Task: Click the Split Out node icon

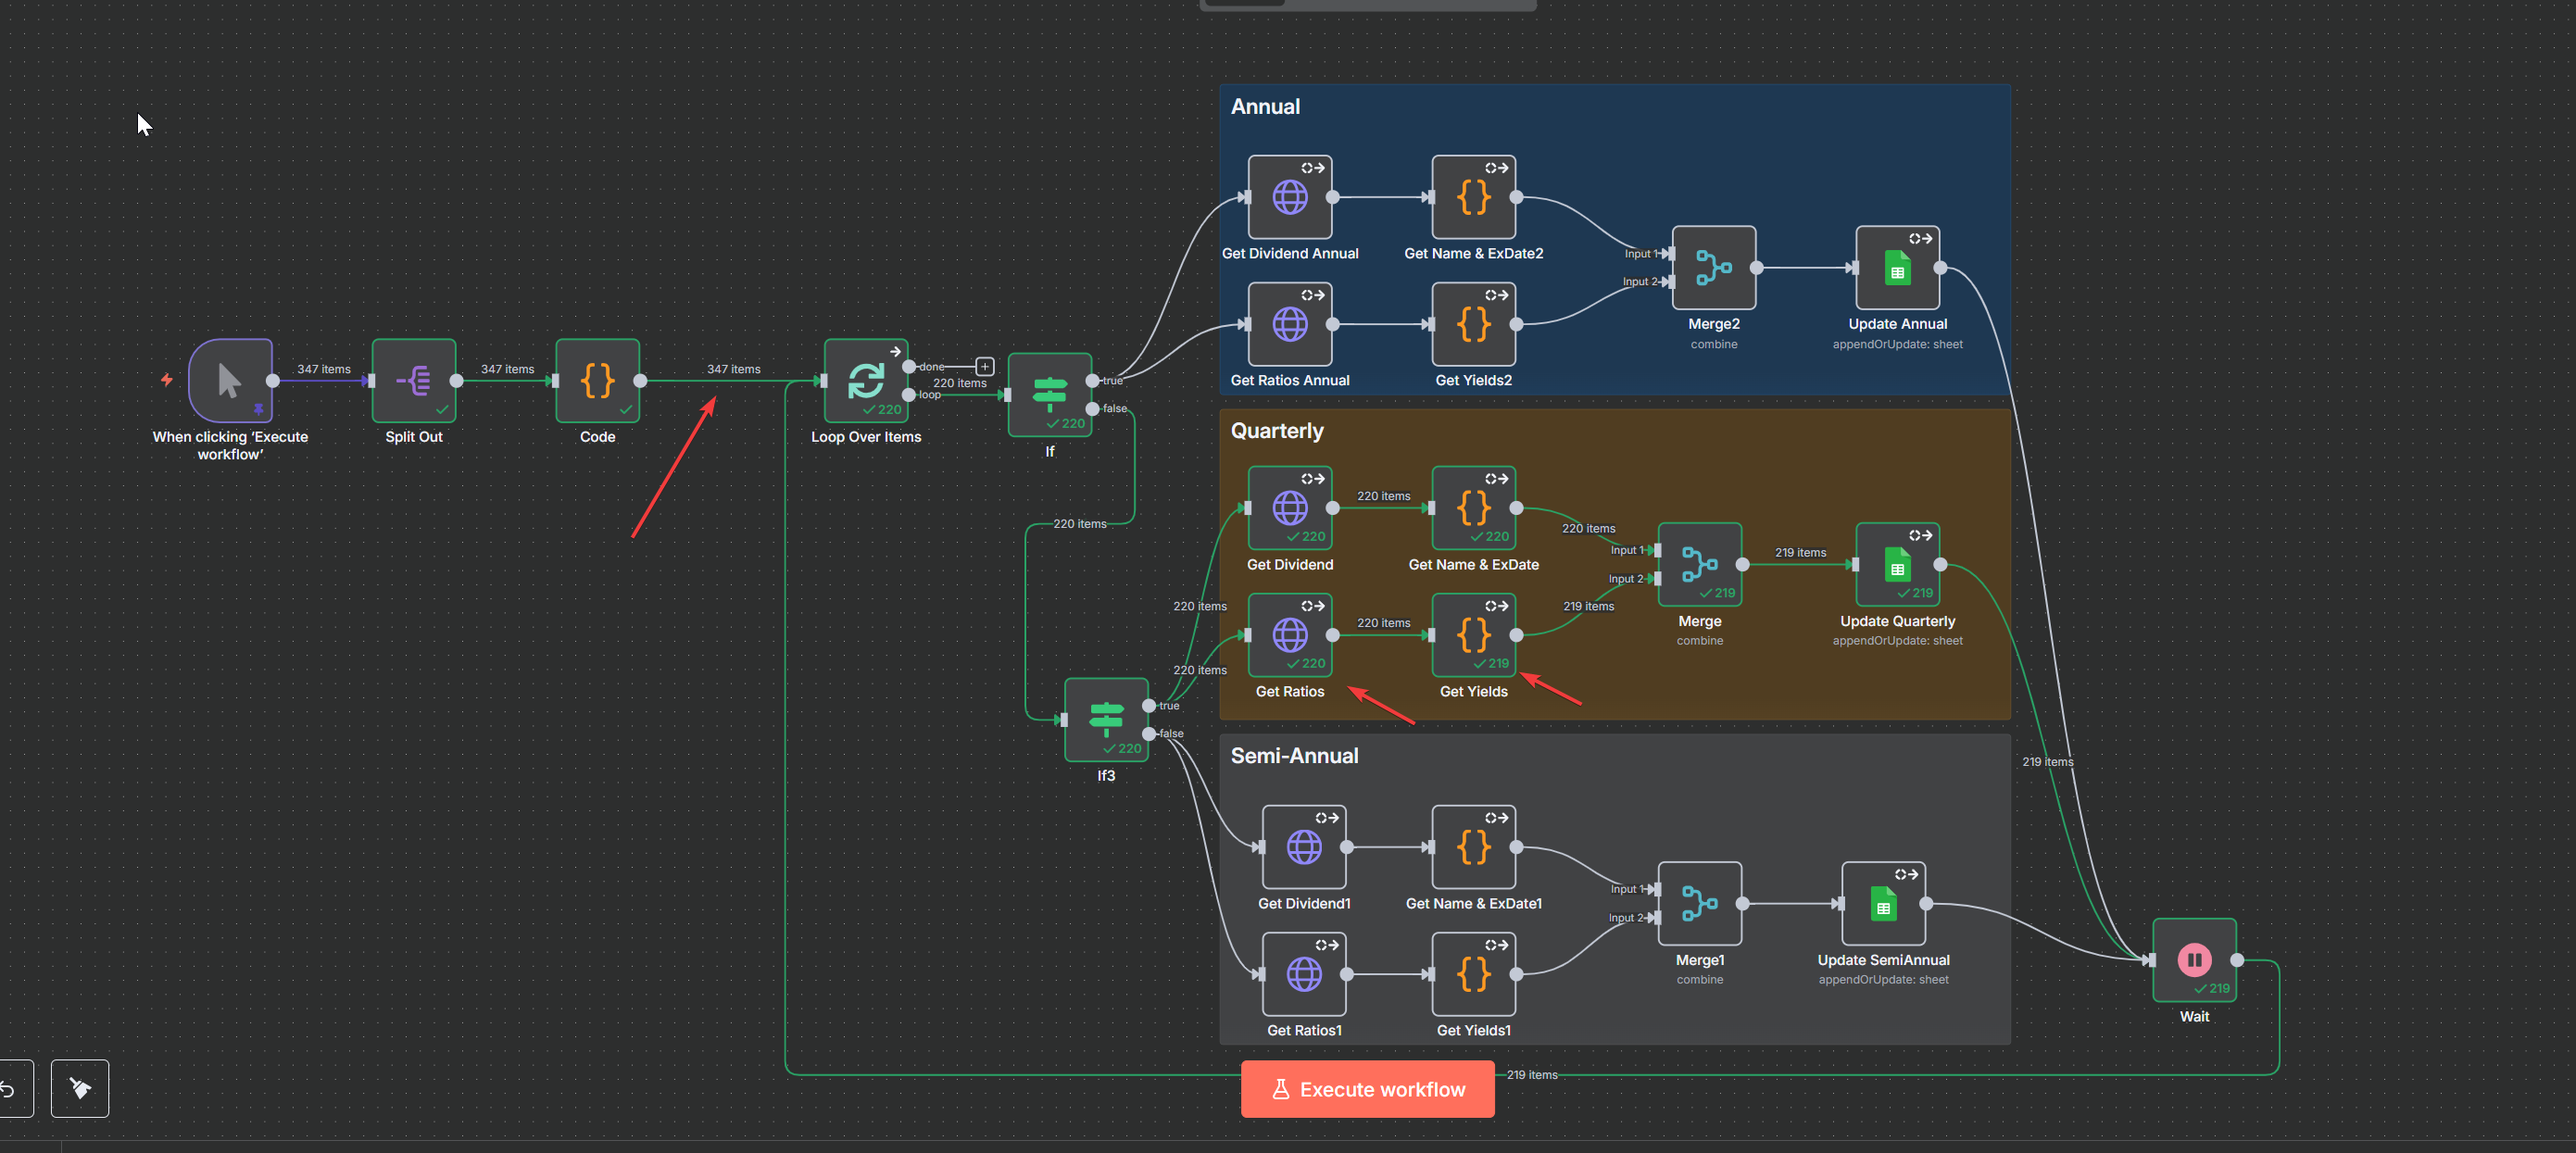Action: 413,381
